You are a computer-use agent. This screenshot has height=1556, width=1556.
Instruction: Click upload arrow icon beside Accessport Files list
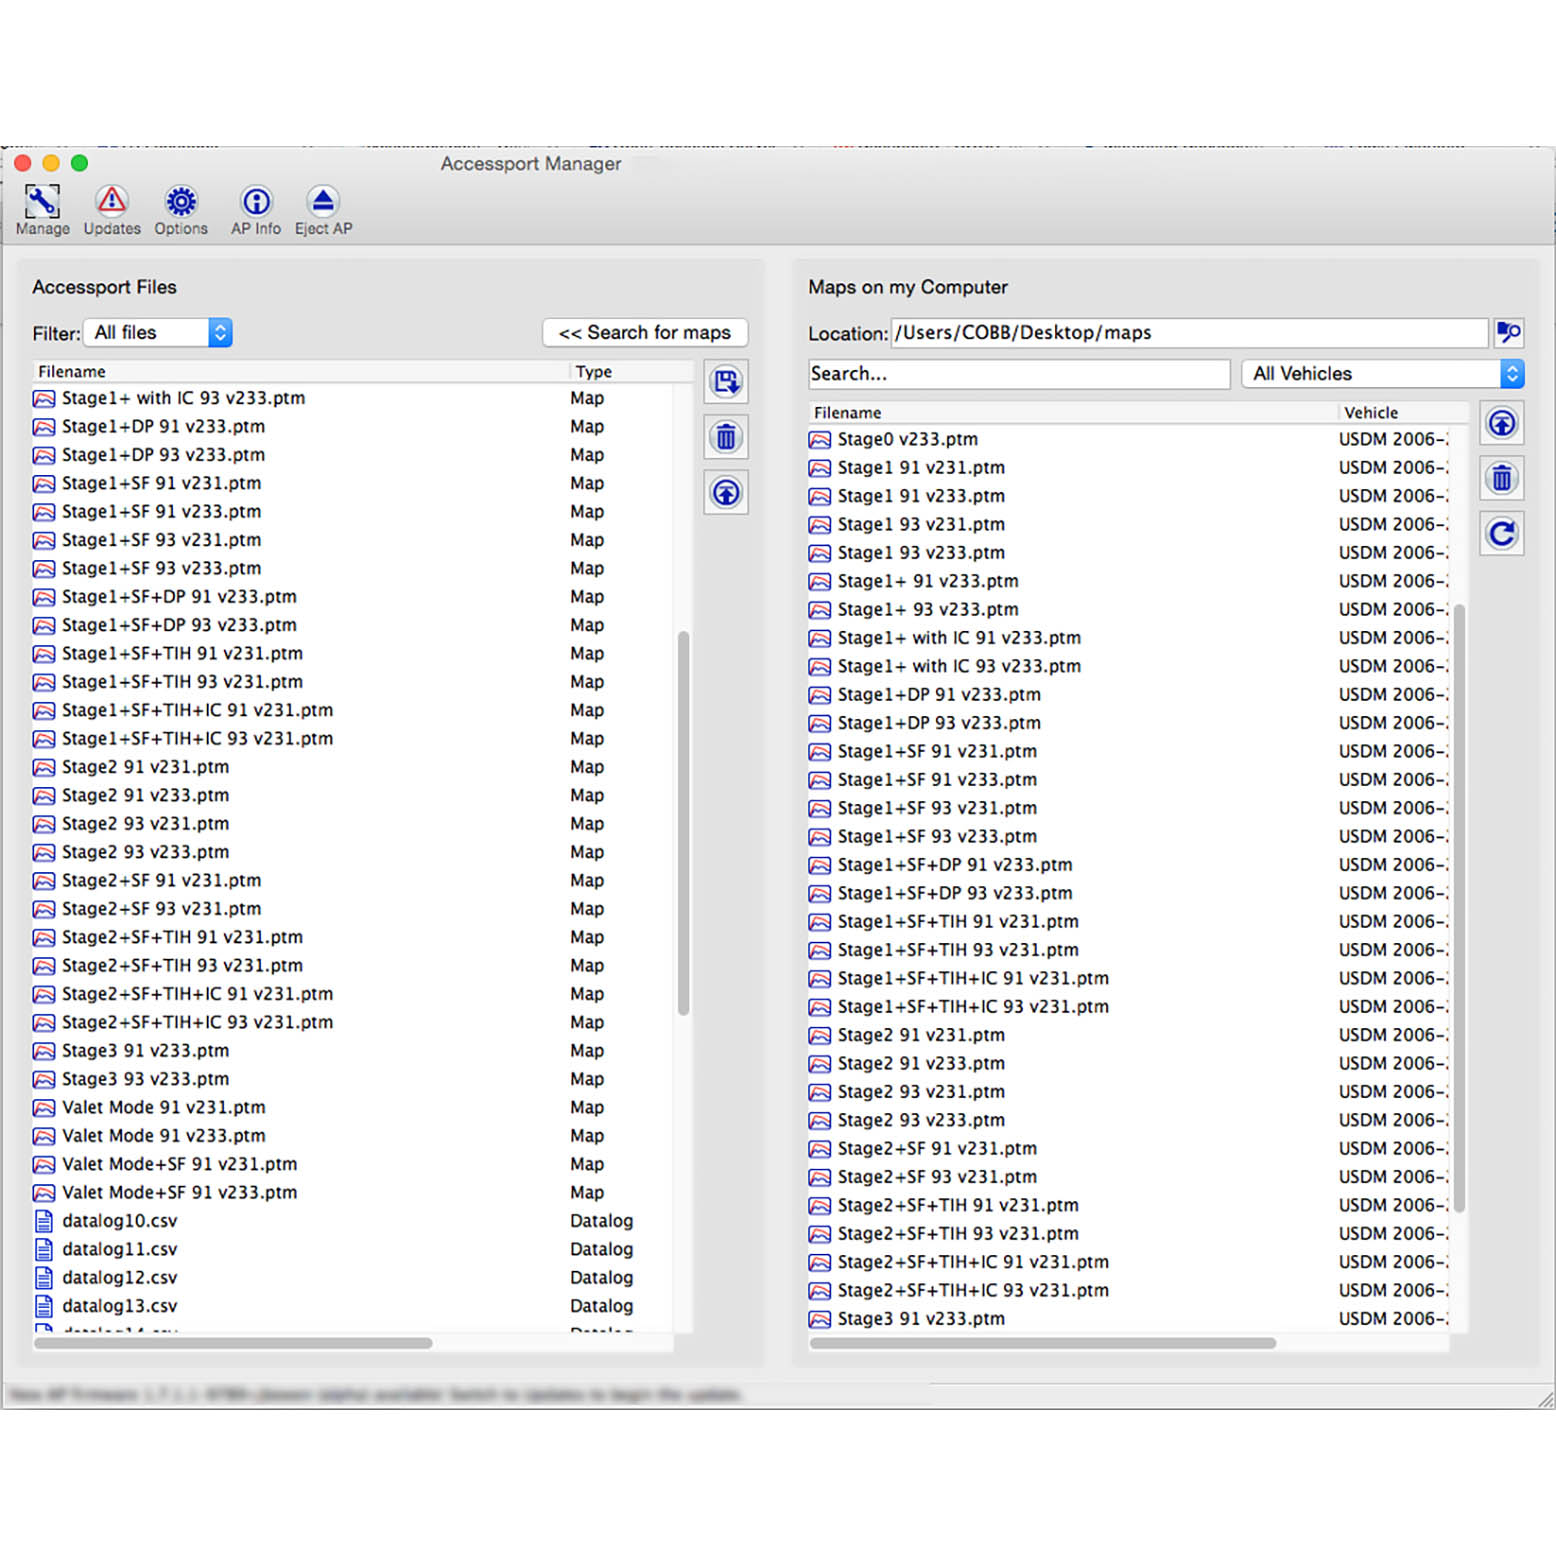click(726, 492)
